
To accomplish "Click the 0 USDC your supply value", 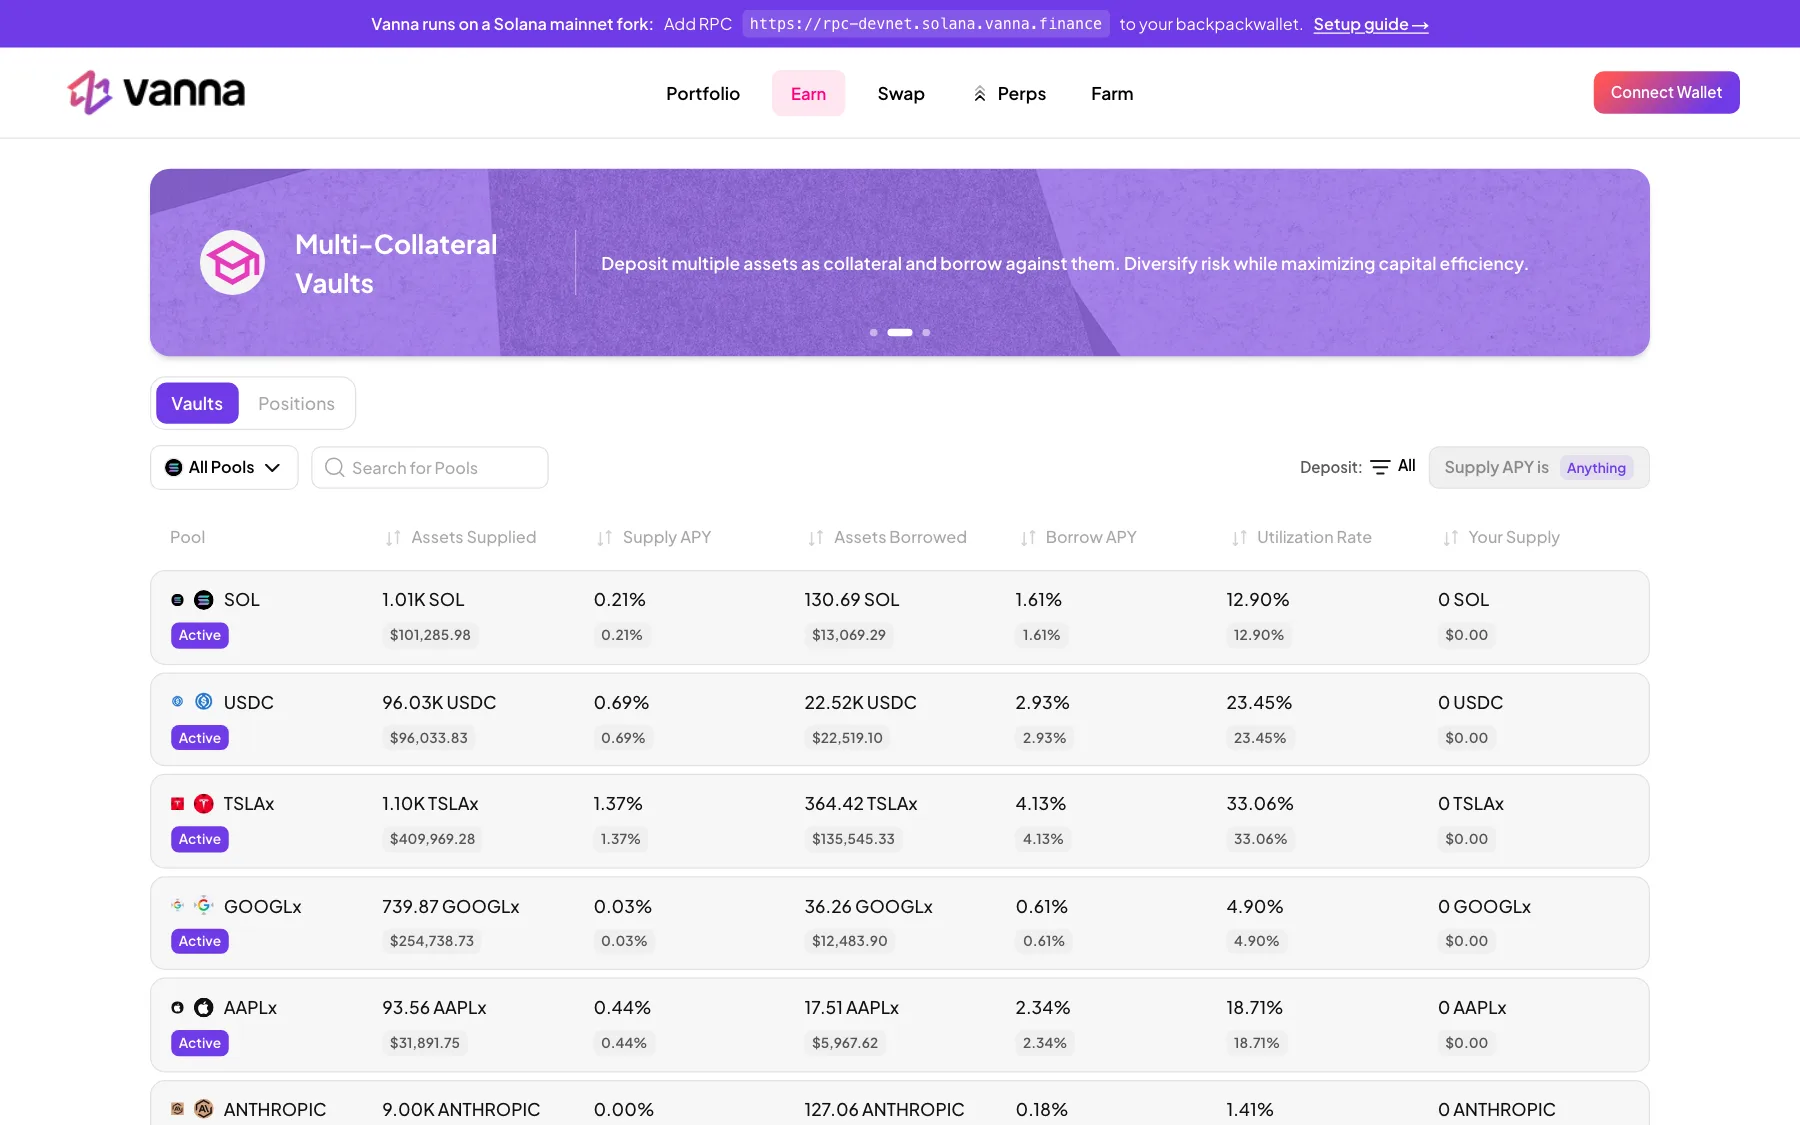I will [1471, 703].
